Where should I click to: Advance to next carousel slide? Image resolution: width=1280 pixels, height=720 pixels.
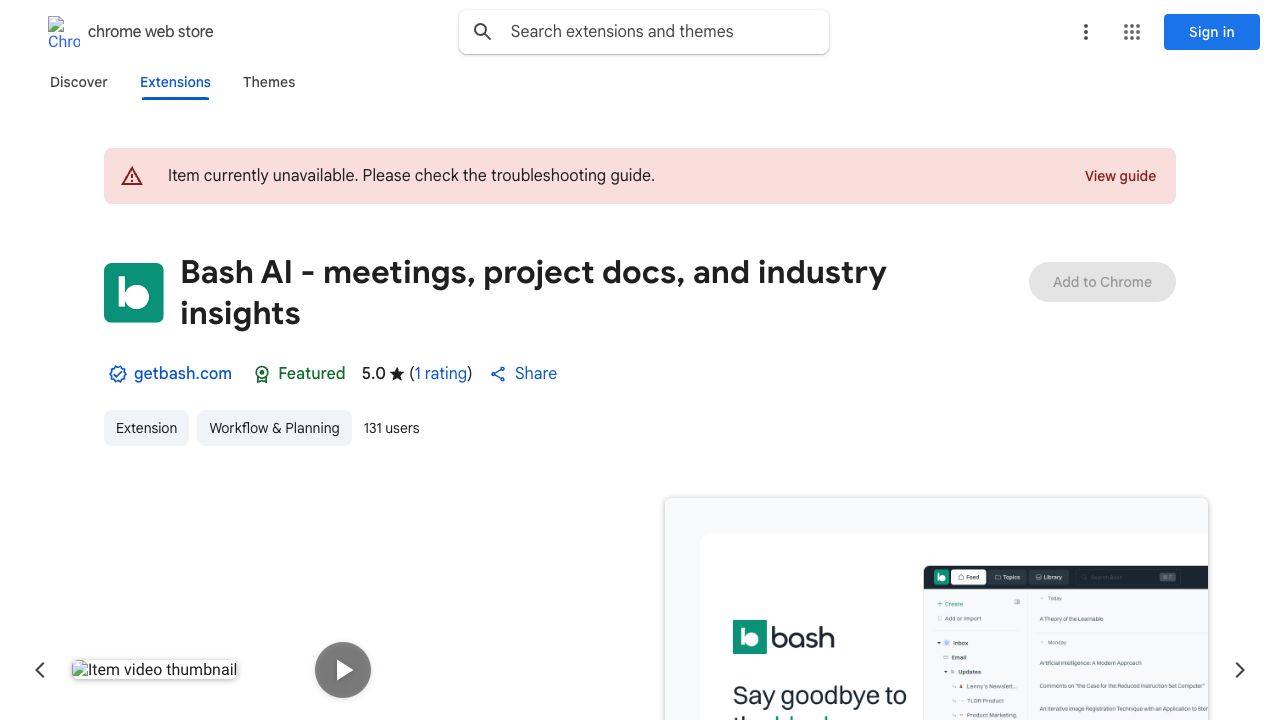(1239, 670)
